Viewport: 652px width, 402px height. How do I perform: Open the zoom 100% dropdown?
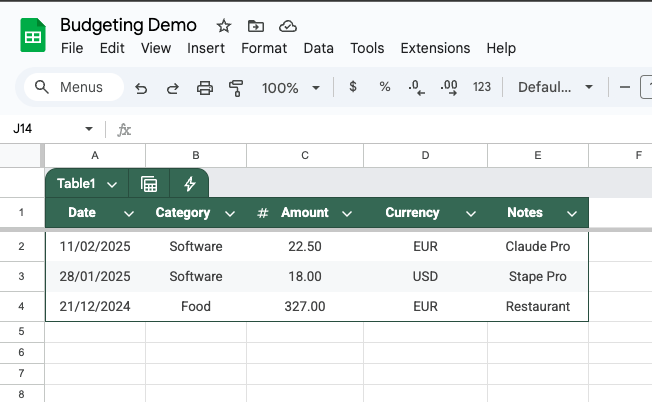[291, 88]
